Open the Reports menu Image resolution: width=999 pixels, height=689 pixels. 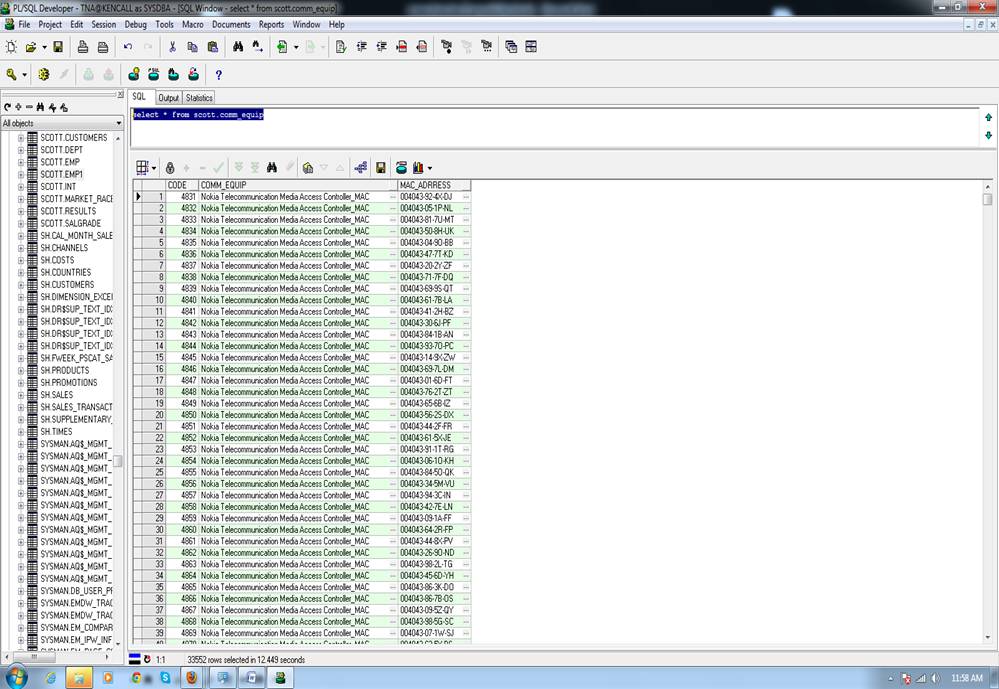(271, 24)
